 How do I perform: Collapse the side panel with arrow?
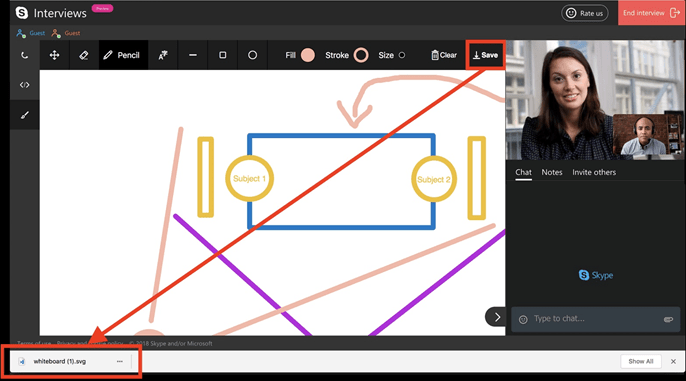[497, 317]
